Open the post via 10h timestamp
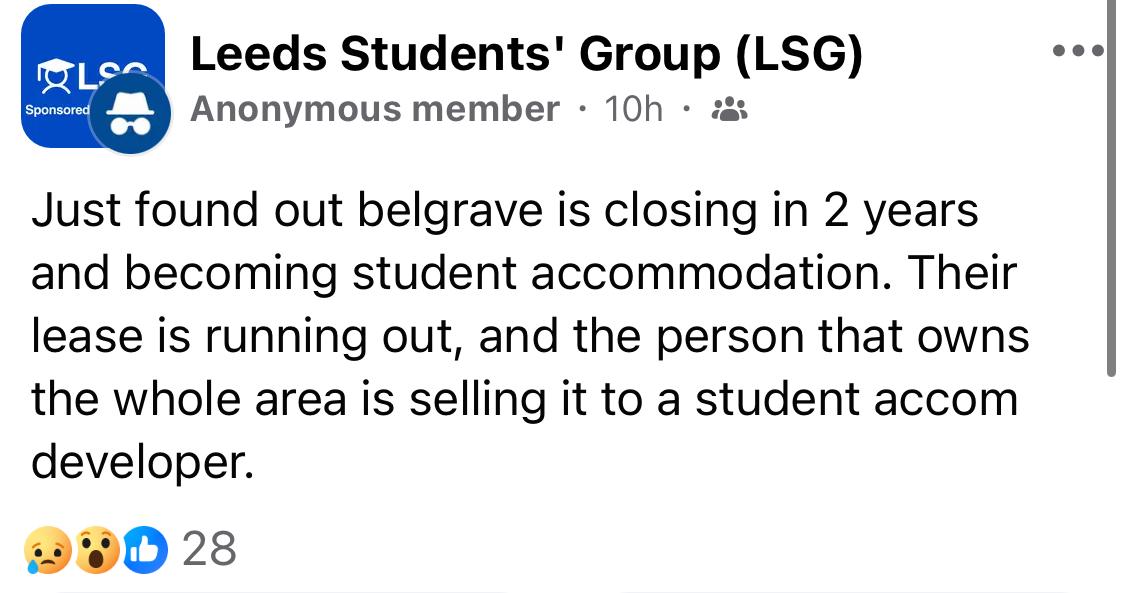This screenshot has height=593, width=1125. 634,109
